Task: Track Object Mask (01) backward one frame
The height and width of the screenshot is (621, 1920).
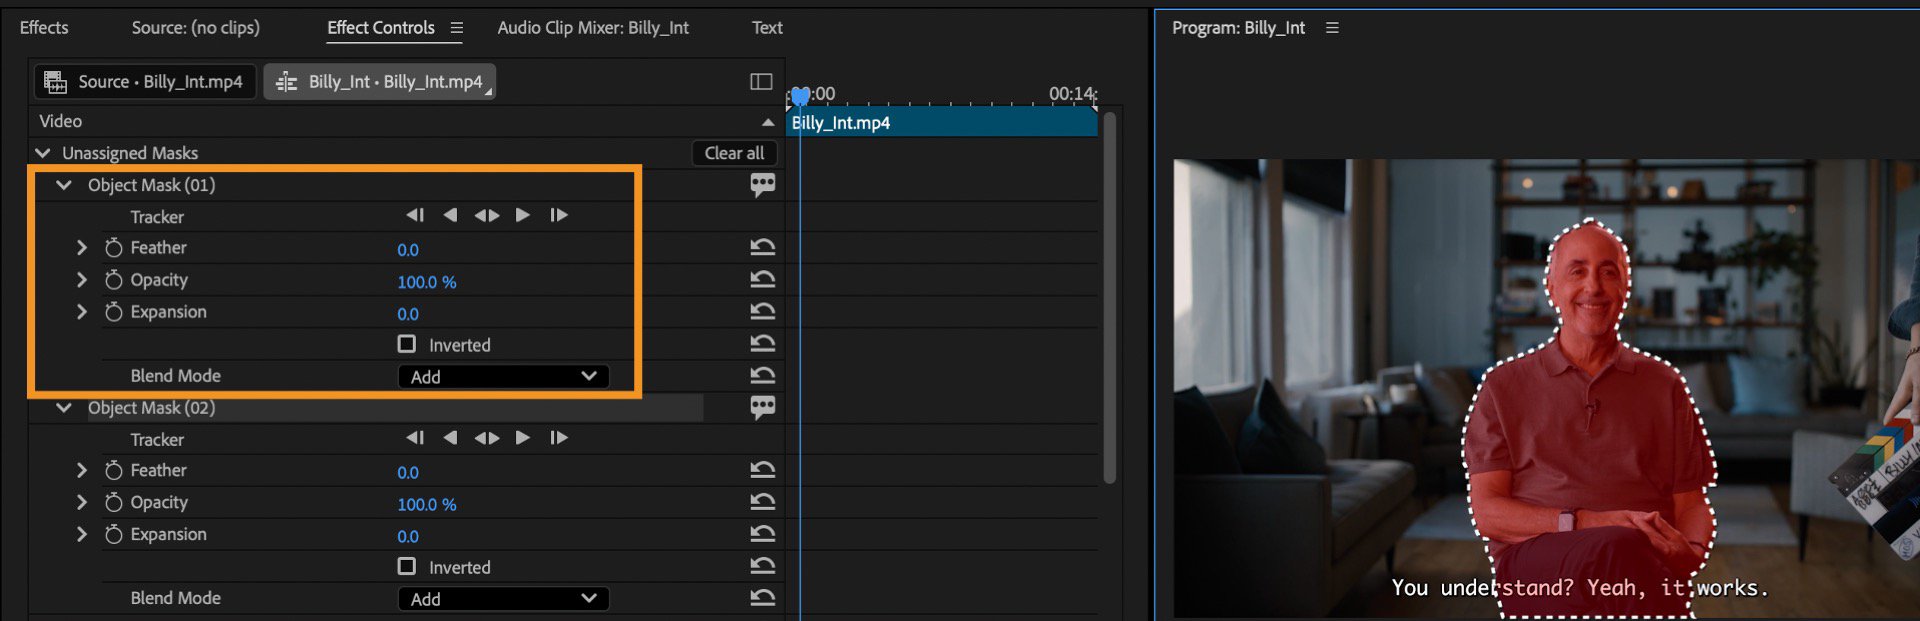Action: 450,215
